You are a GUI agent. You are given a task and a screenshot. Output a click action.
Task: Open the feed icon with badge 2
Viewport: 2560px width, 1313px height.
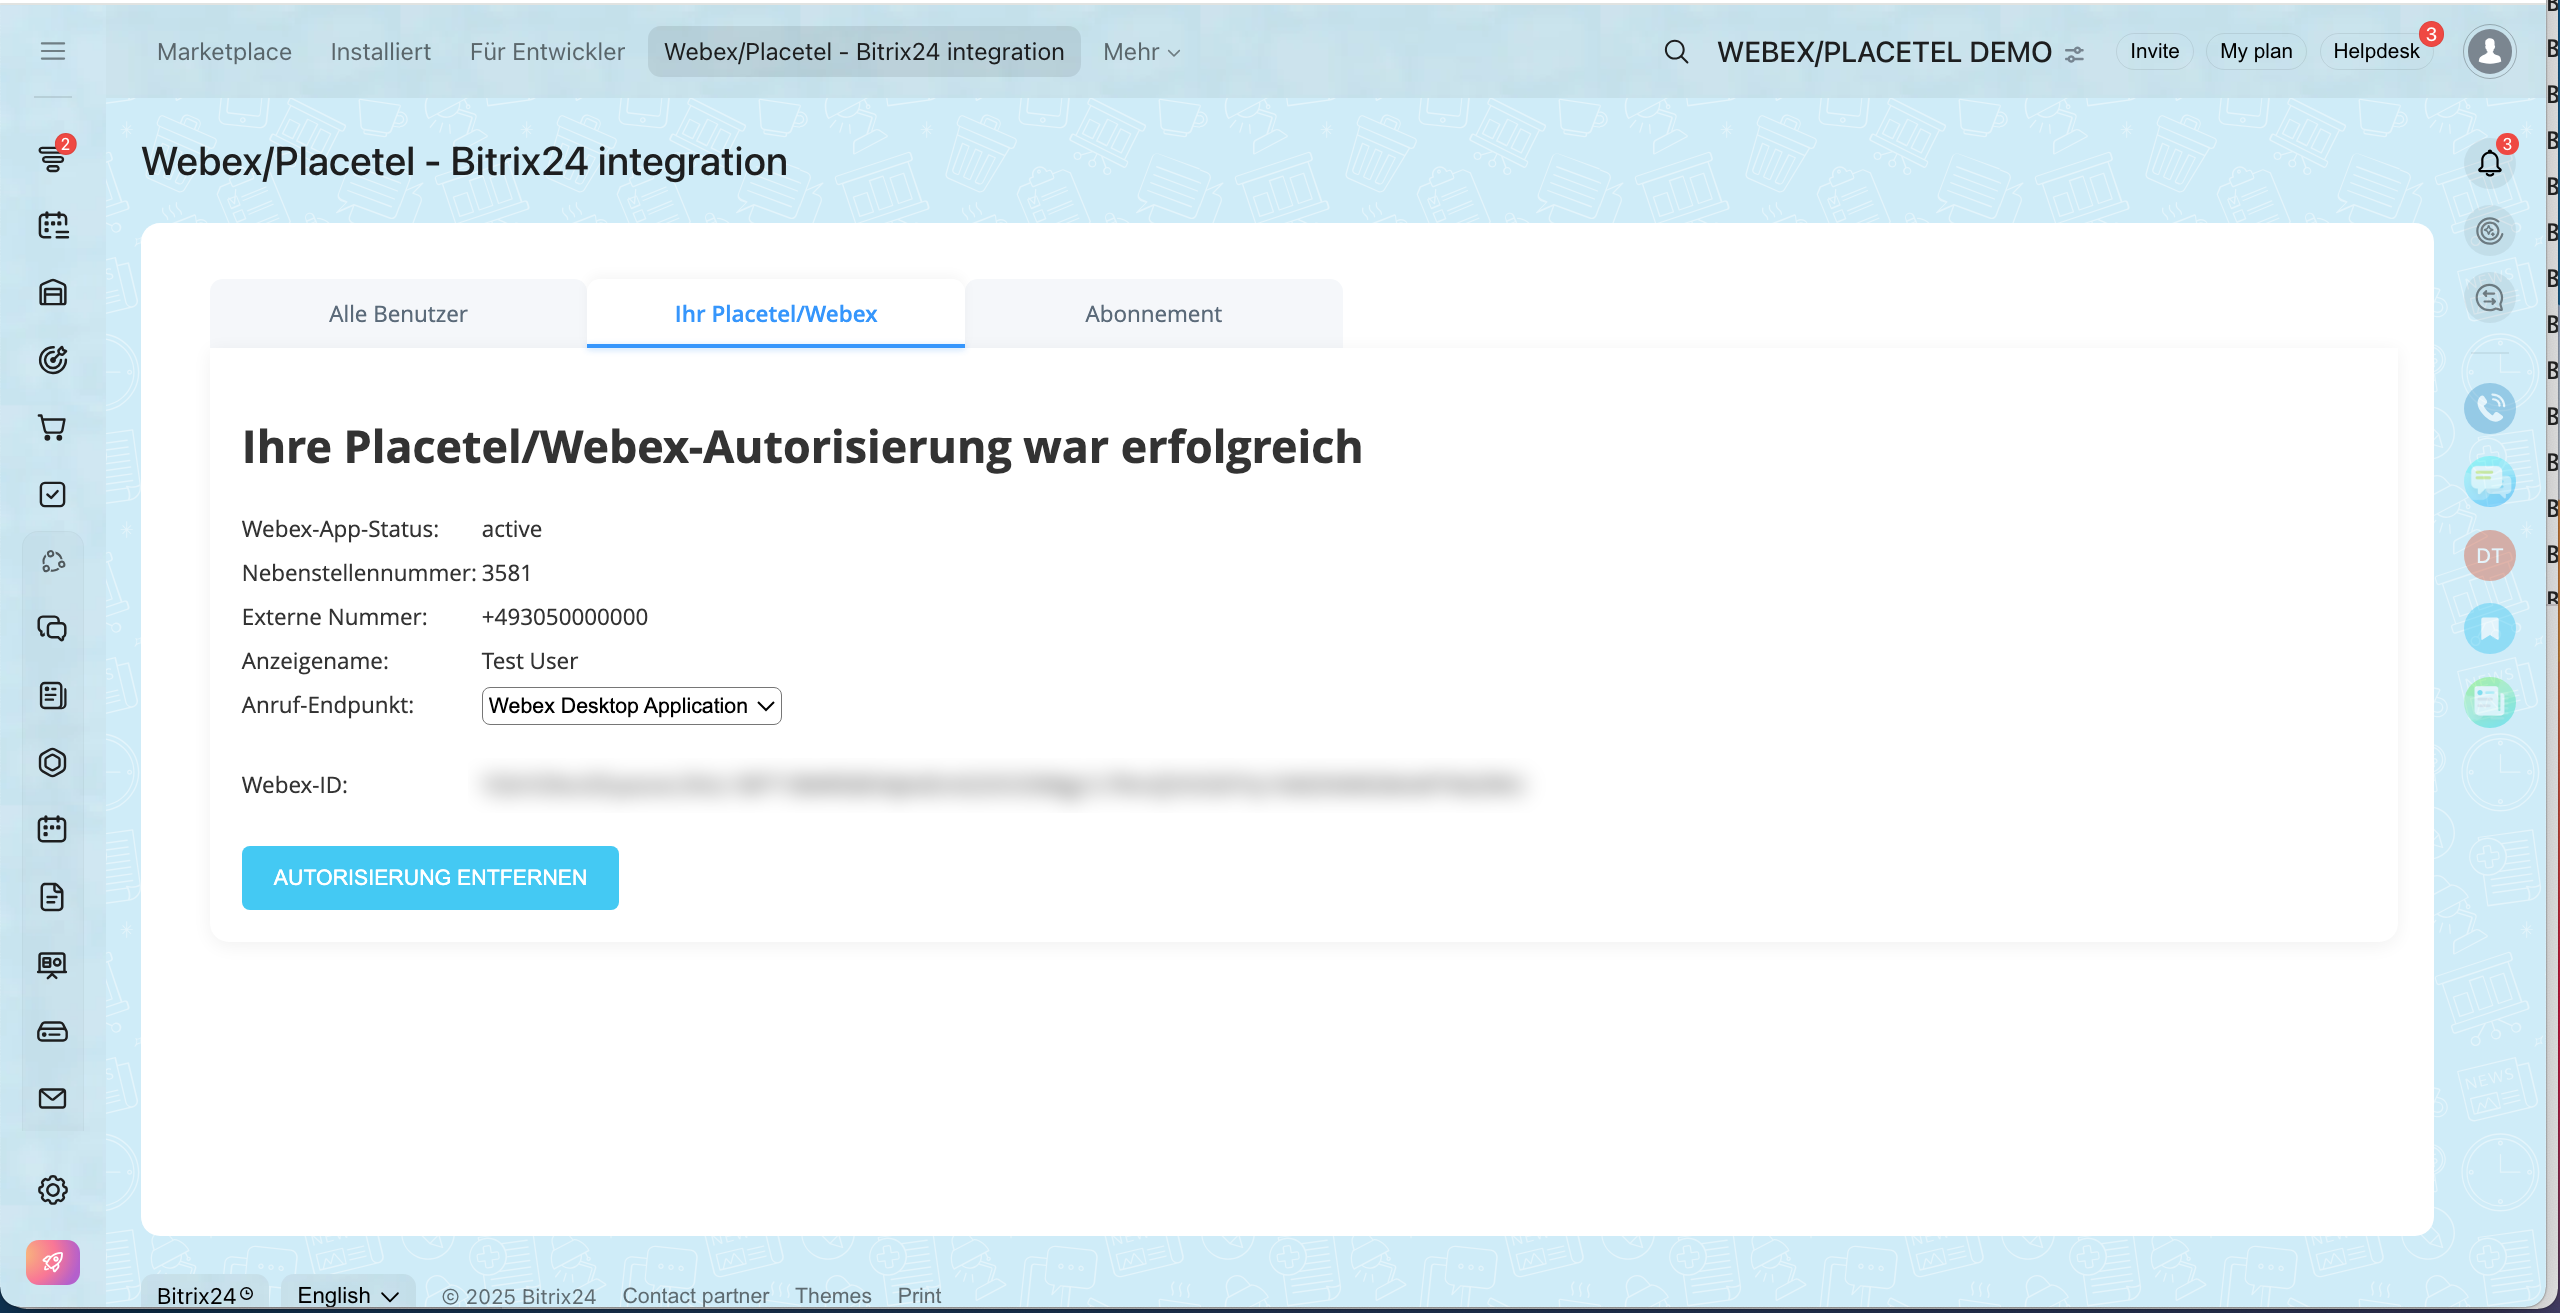(x=52, y=158)
